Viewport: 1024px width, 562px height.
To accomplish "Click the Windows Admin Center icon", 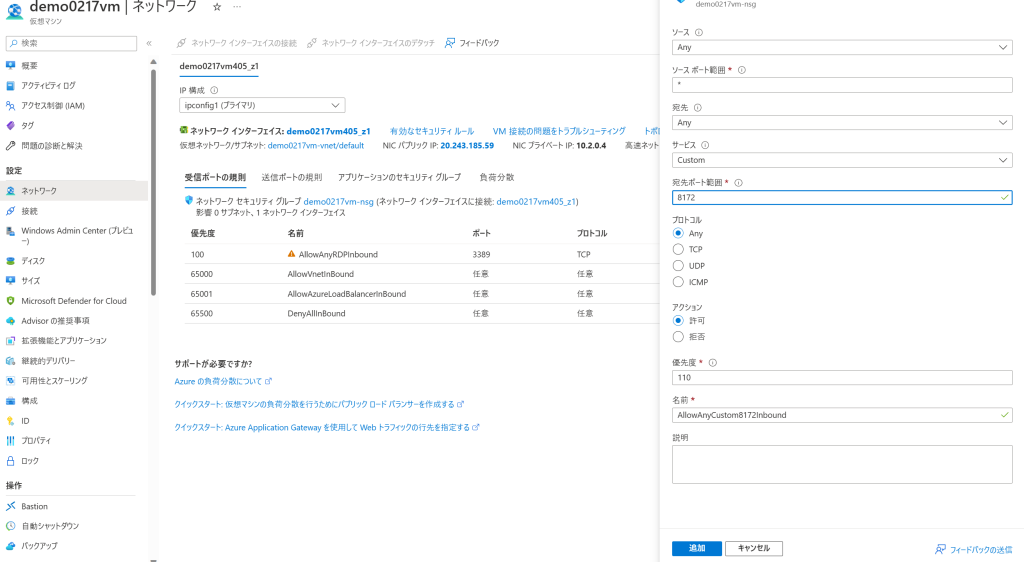I will pyautogui.click(x=10, y=231).
